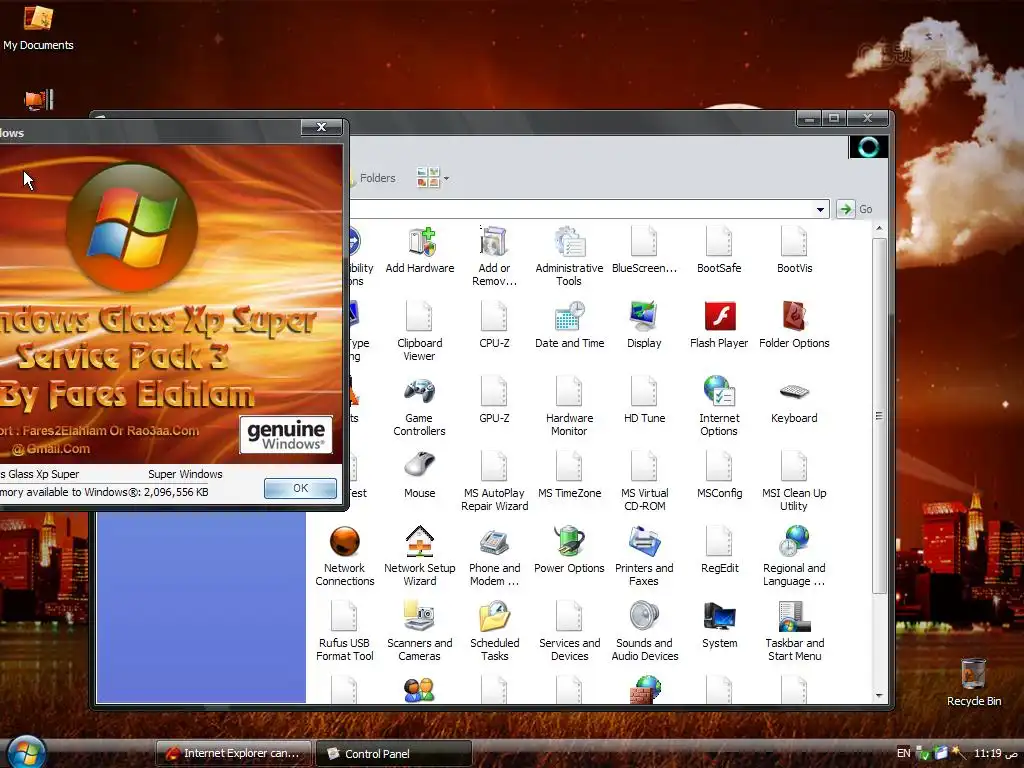The height and width of the screenshot is (768, 1024).
Task: Open the System applet
Action: pos(719,625)
